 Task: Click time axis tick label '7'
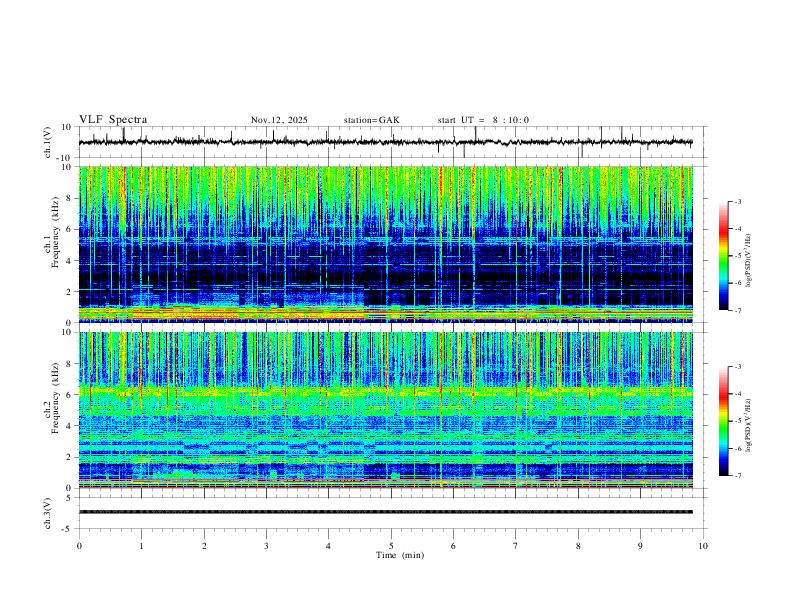[516, 546]
